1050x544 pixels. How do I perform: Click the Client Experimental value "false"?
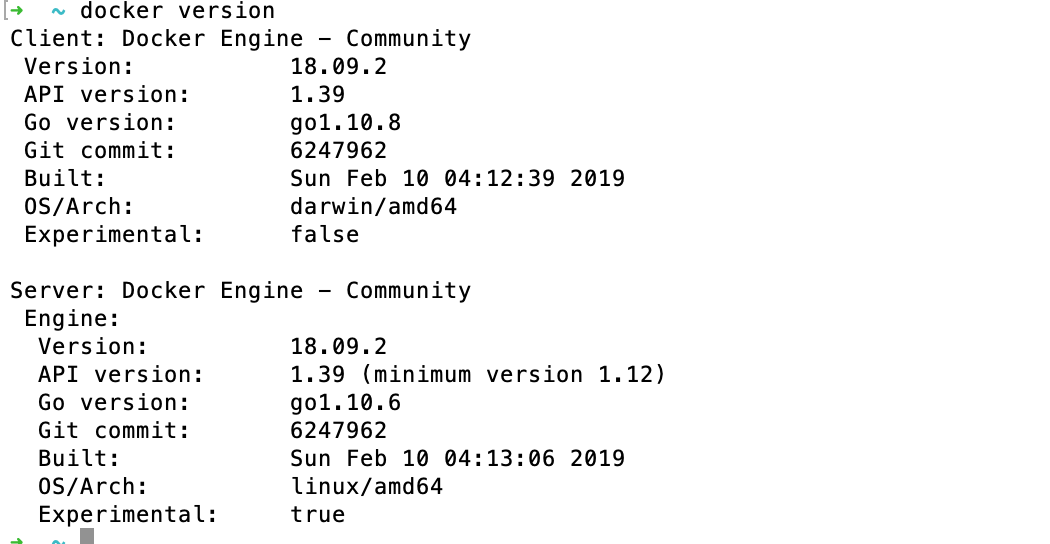coord(324,235)
